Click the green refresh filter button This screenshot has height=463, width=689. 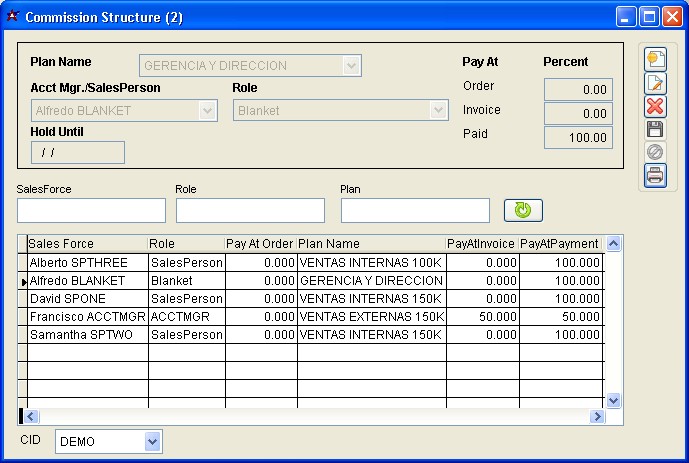(x=522, y=210)
